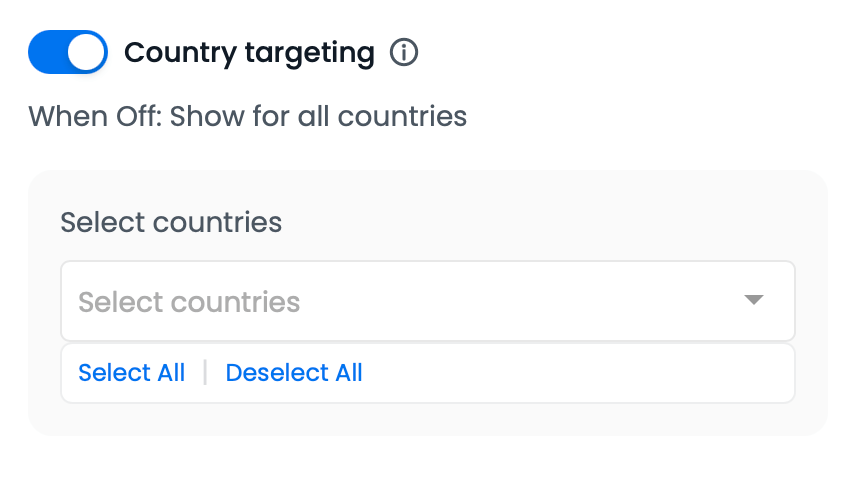Turn off the Country targeting switch
The image size is (852, 480).
coord(67,53)
